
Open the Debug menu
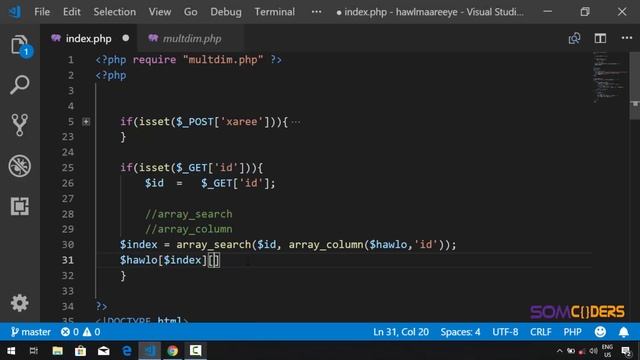(226, 12)
